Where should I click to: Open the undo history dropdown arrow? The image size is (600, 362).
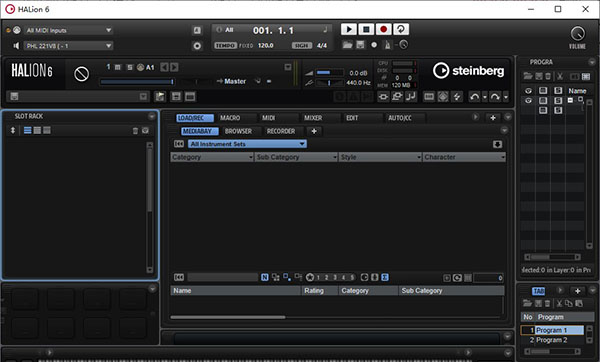click(485, 97)
